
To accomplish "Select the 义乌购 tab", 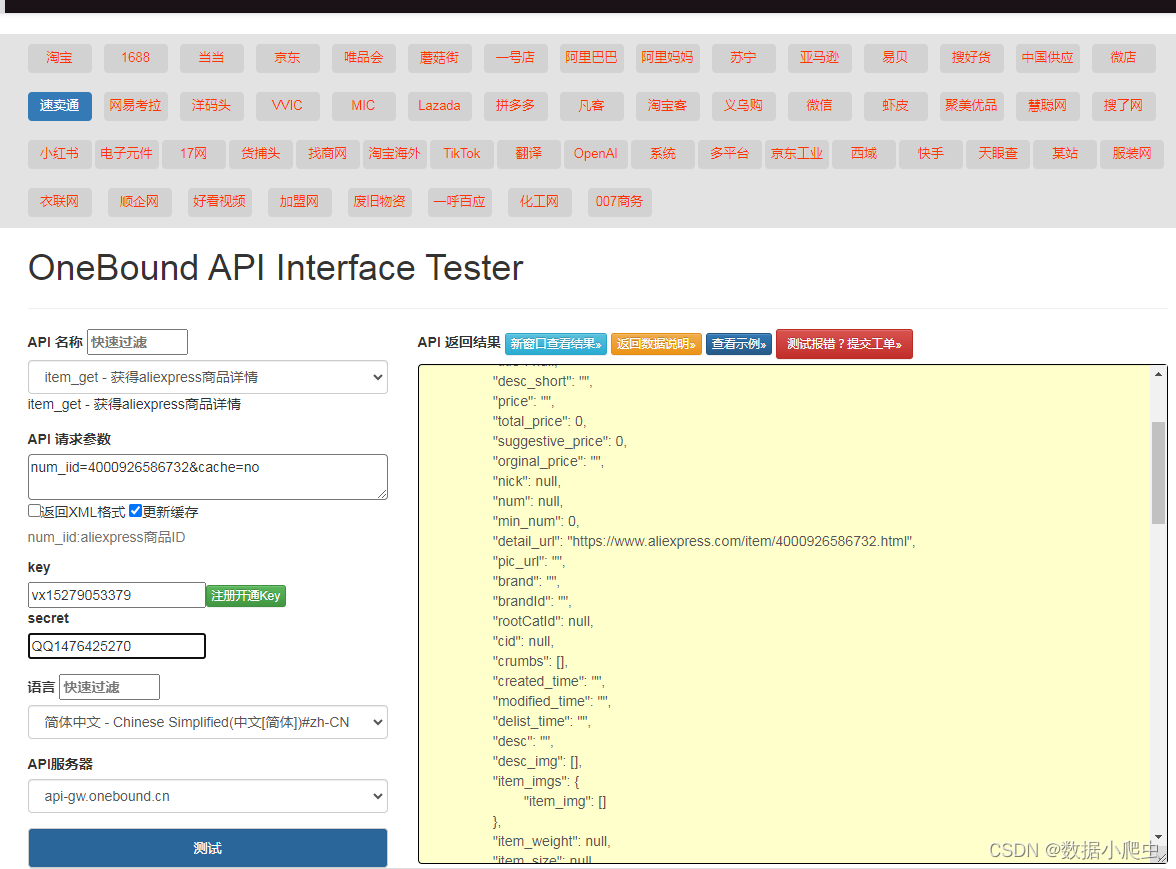I will point(743,106).
